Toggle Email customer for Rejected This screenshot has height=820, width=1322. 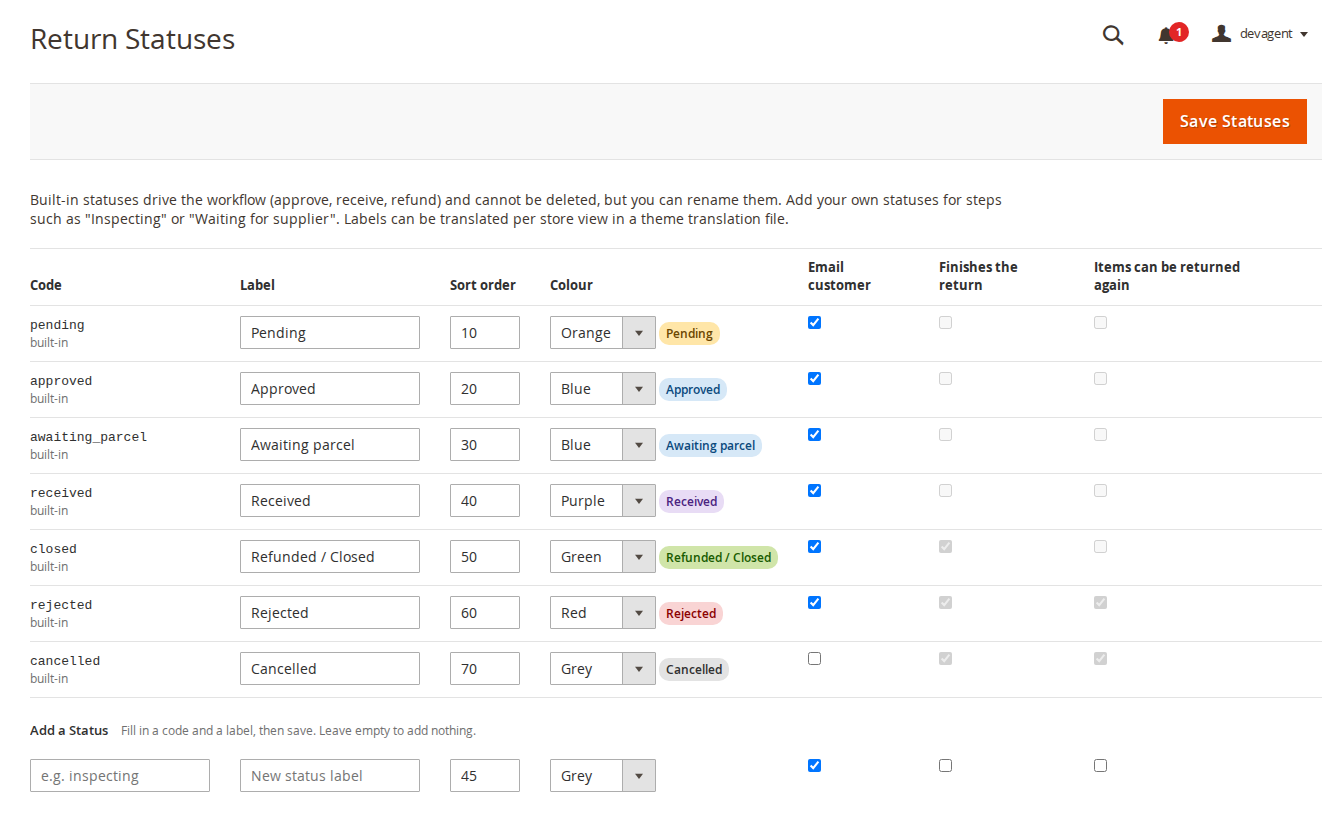point(814,602)
